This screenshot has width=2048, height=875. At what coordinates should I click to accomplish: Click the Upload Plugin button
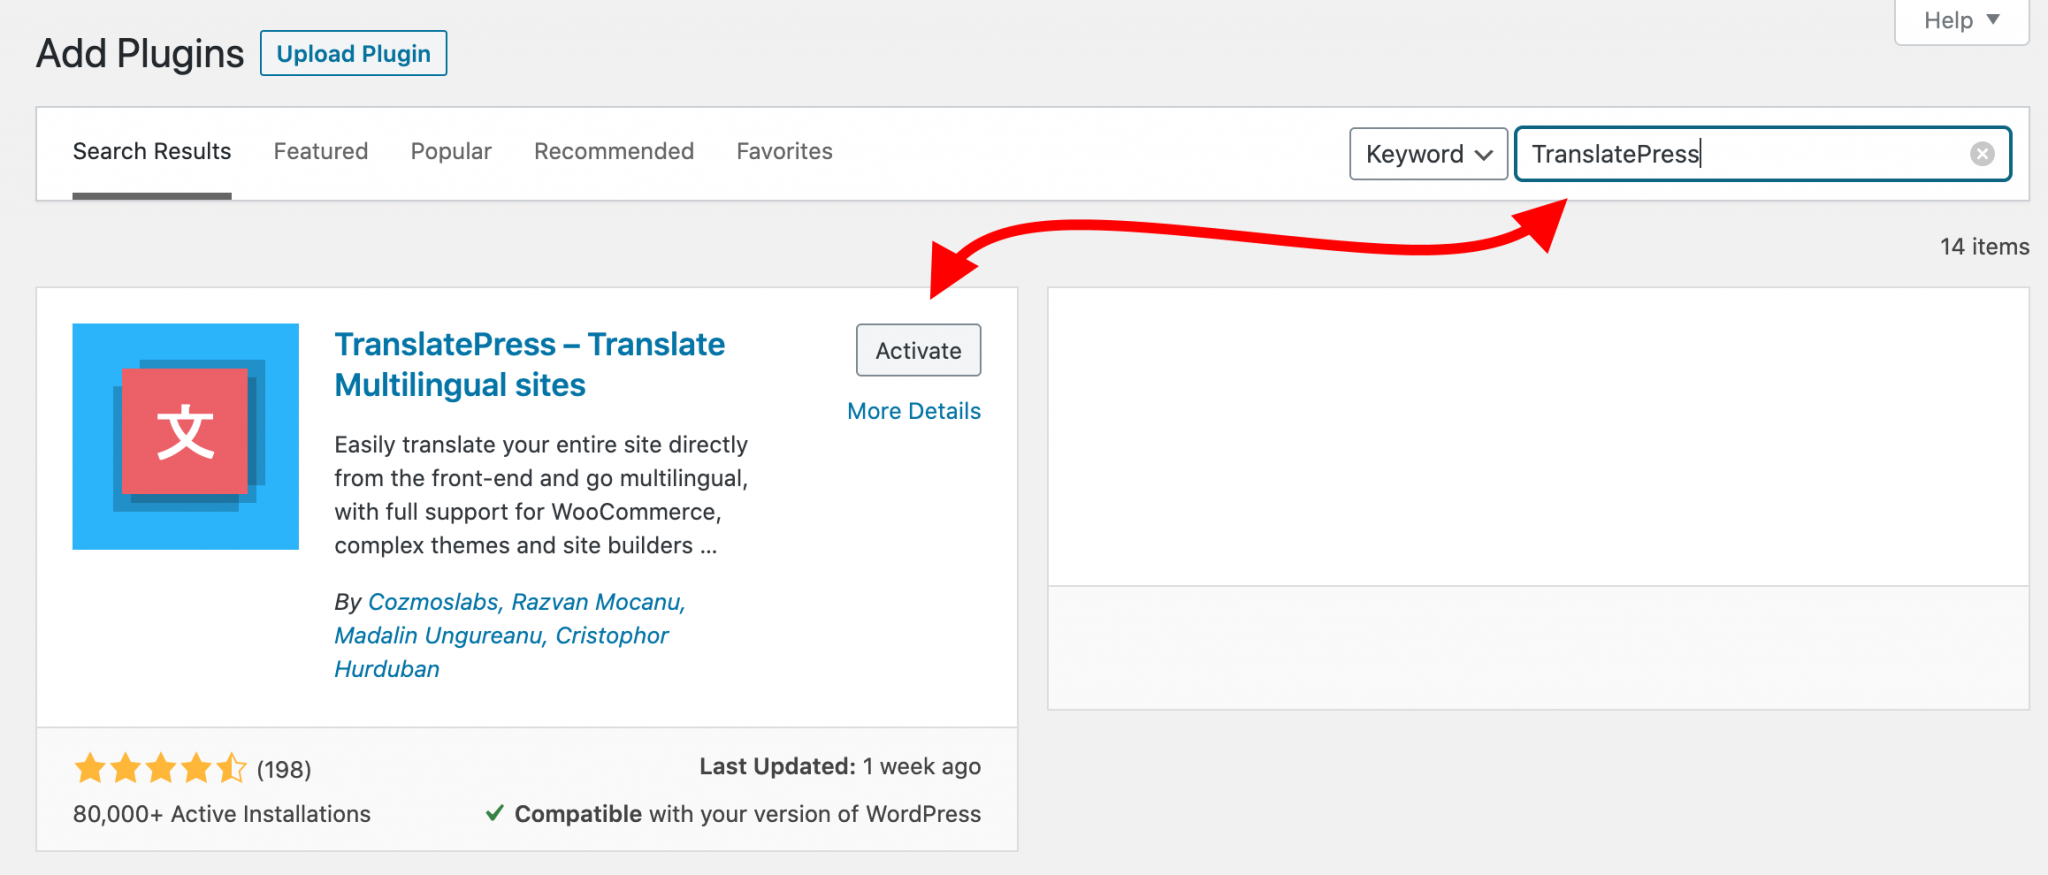coord(353,53)
